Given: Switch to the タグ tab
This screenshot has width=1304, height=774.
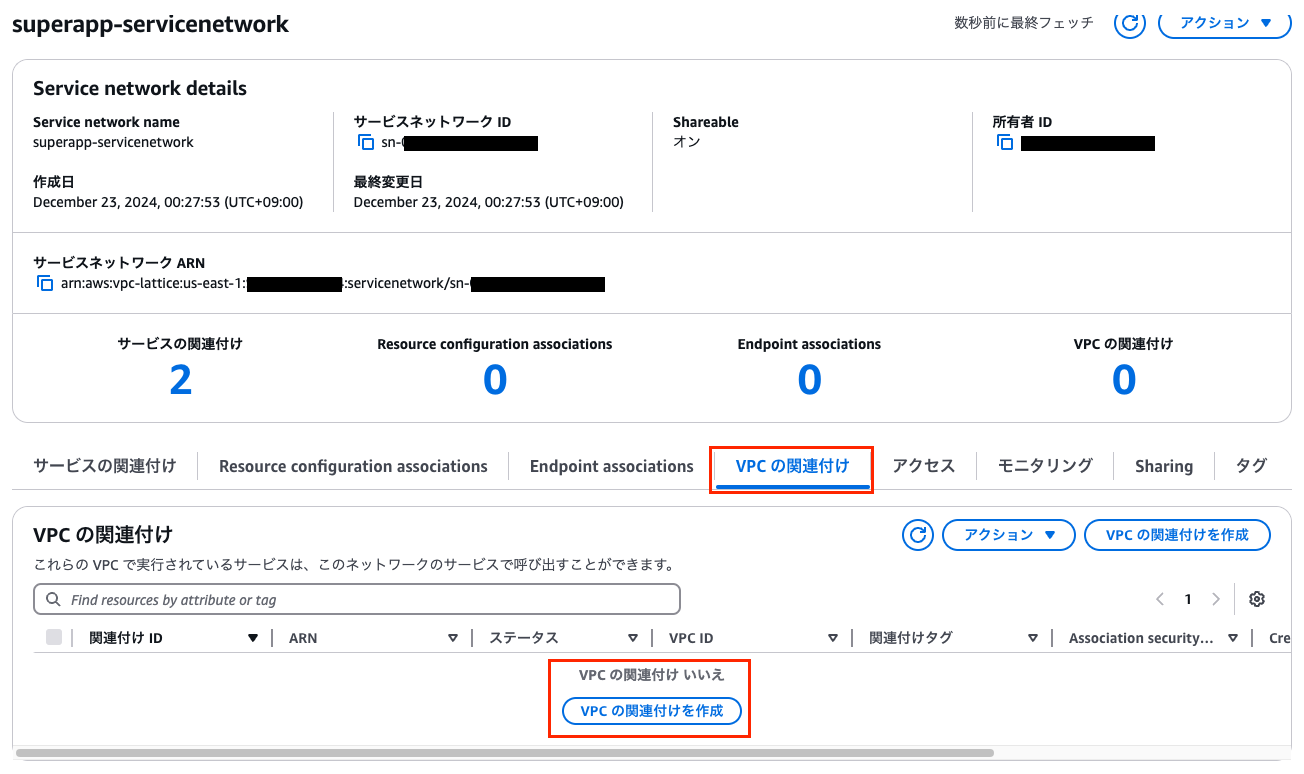Looking at the screenshot, I should 1251,466.
